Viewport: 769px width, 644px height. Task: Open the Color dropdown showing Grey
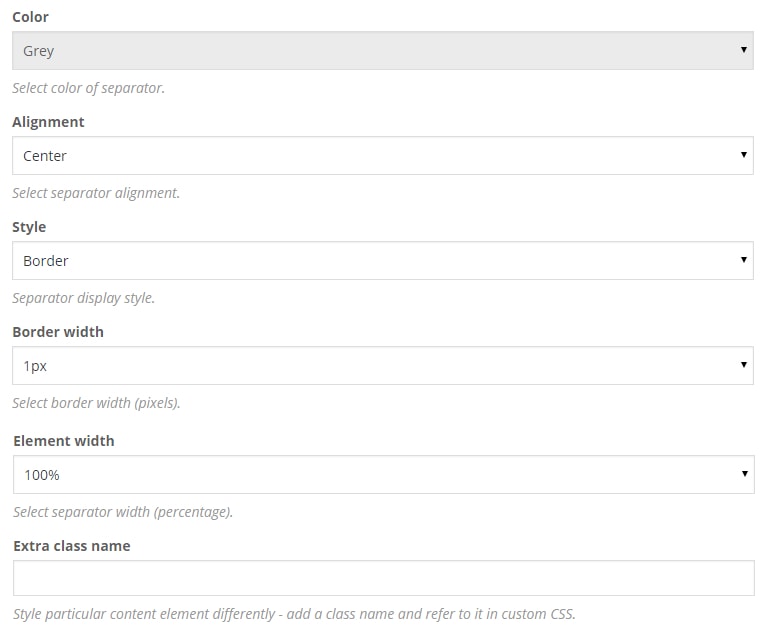382,51
